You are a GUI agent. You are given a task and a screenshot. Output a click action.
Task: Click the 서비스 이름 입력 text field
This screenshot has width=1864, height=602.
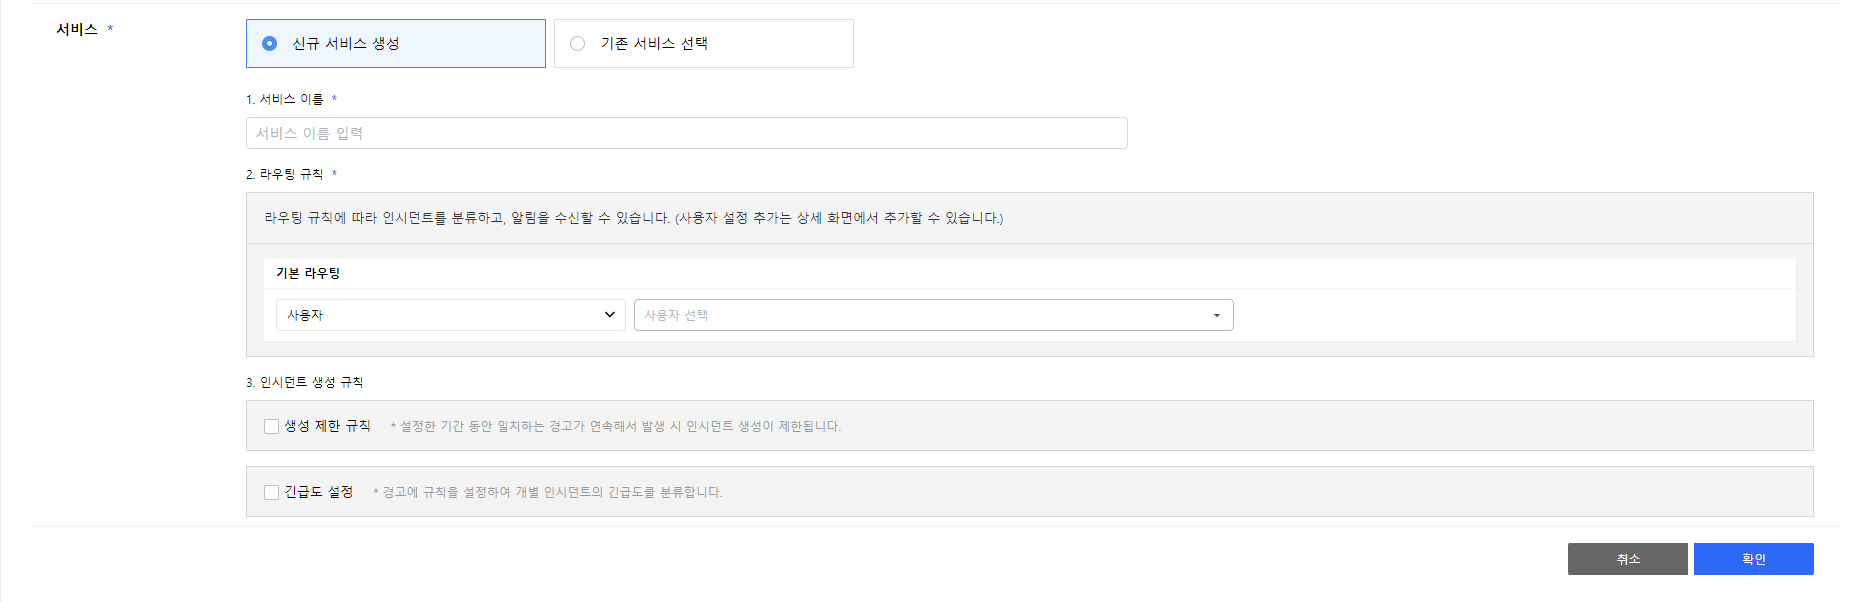(686, 133)
